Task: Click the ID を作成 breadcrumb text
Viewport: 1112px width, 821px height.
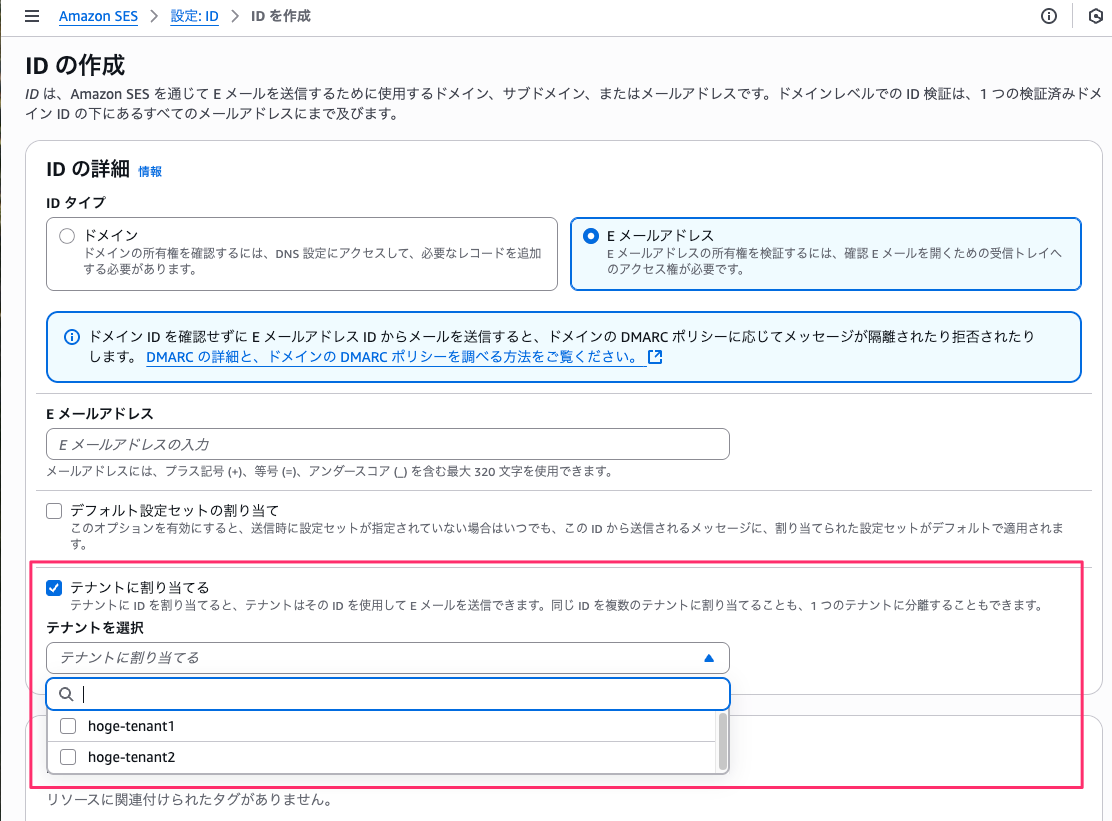Action: 281,16
